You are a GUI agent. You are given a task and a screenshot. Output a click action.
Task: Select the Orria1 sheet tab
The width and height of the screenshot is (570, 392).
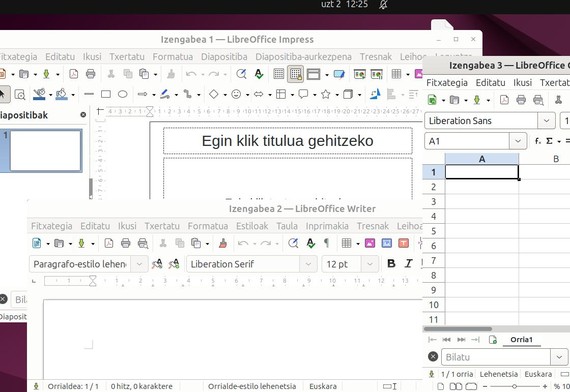521,340
